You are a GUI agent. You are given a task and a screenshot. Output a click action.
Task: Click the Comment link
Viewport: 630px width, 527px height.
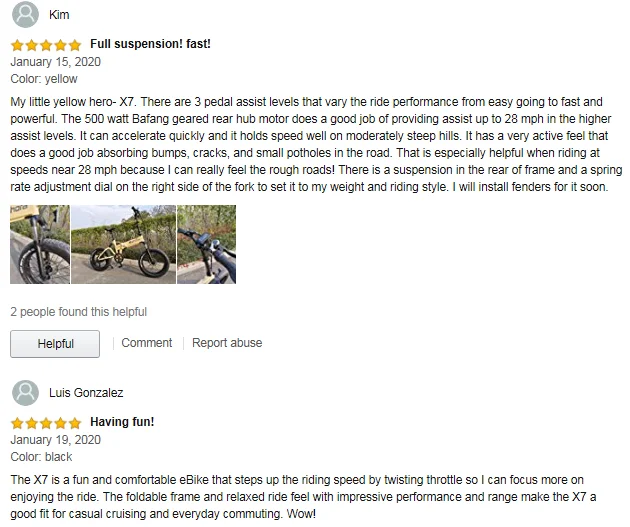(x=147, y=343)
